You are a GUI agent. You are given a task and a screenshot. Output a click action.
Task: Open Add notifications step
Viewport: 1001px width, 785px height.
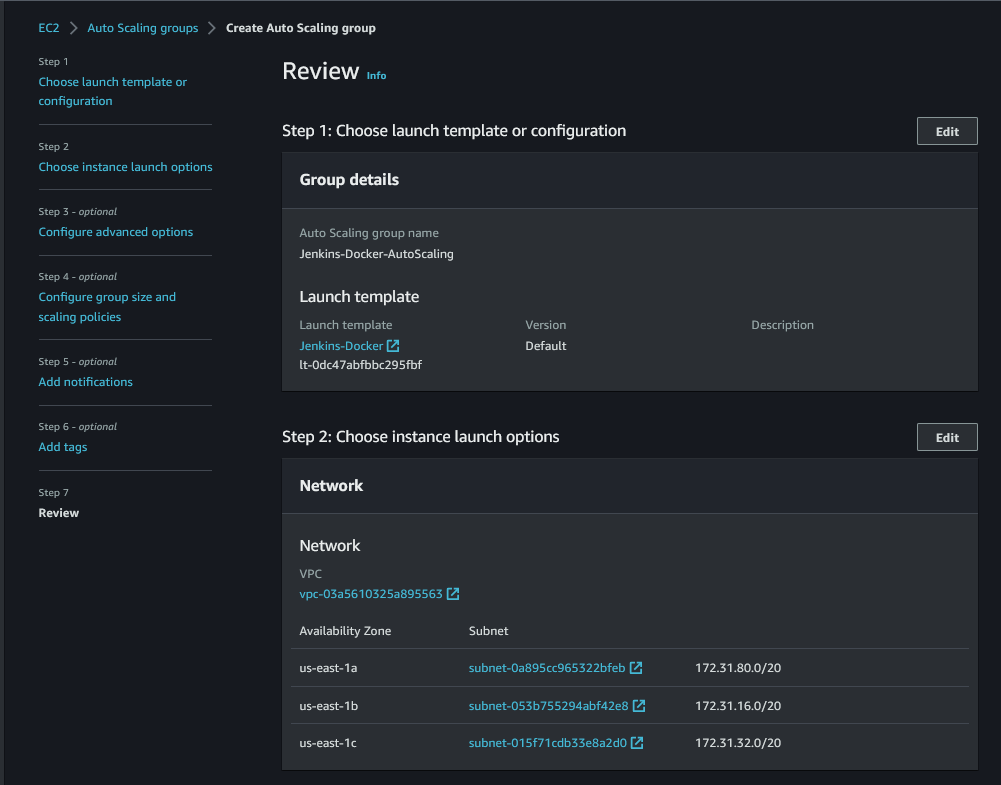tap(86, 382)
